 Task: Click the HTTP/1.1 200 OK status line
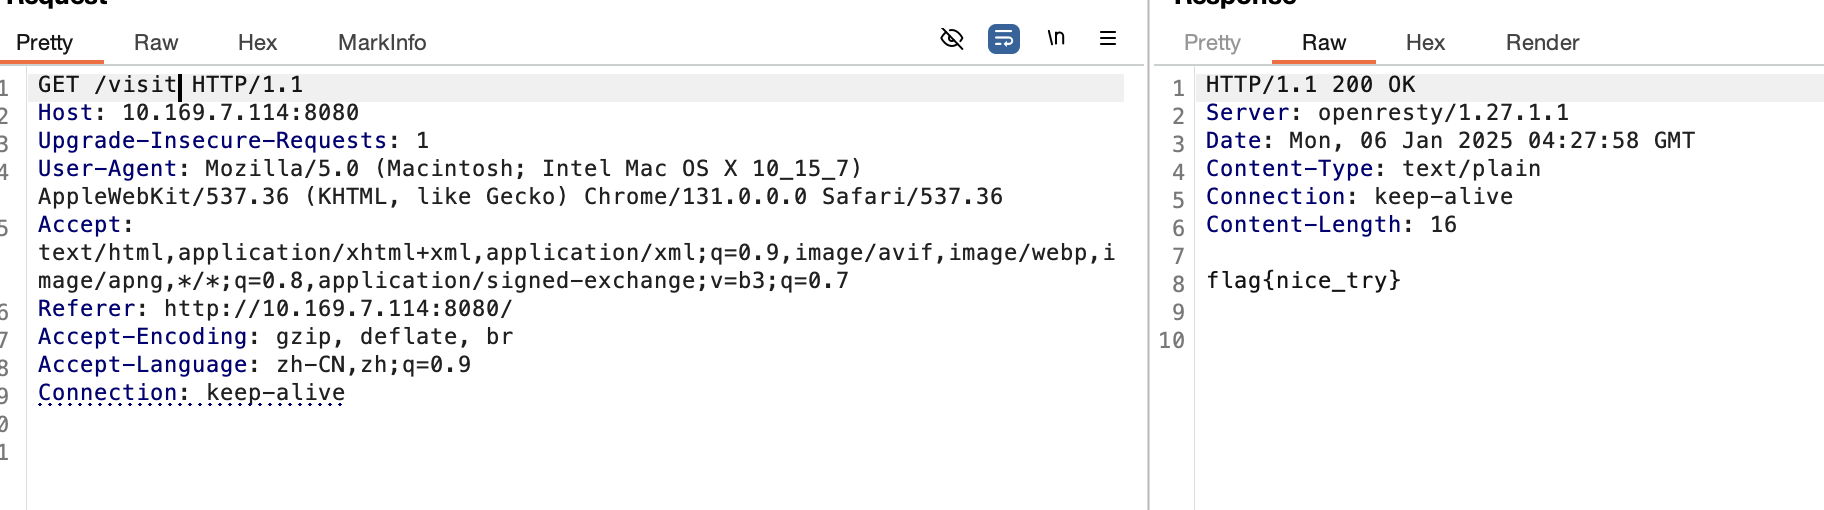pyautogui.click(x=1310, y=85)
